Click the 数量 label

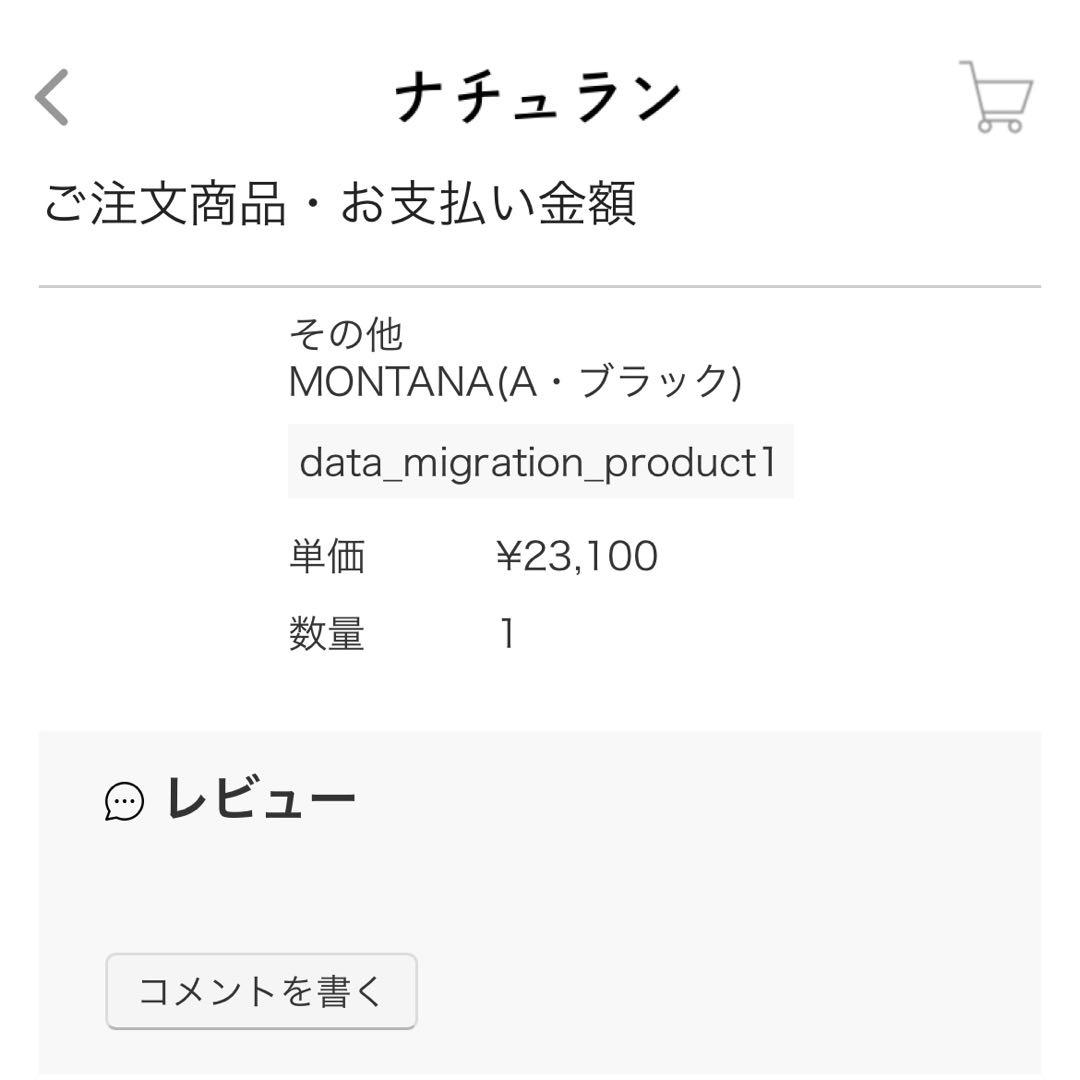pos(327,632)
